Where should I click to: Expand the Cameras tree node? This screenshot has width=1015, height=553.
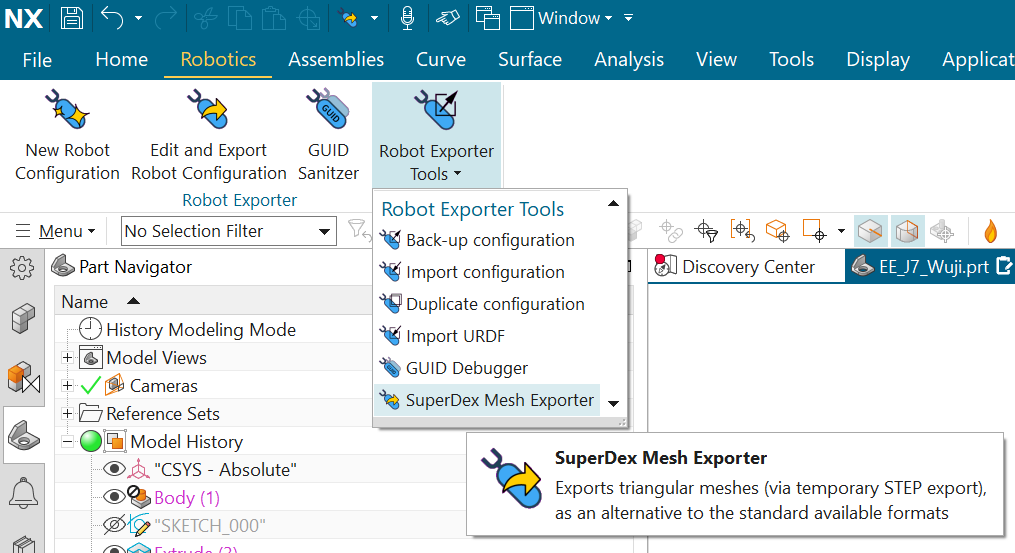coord(67,385)
